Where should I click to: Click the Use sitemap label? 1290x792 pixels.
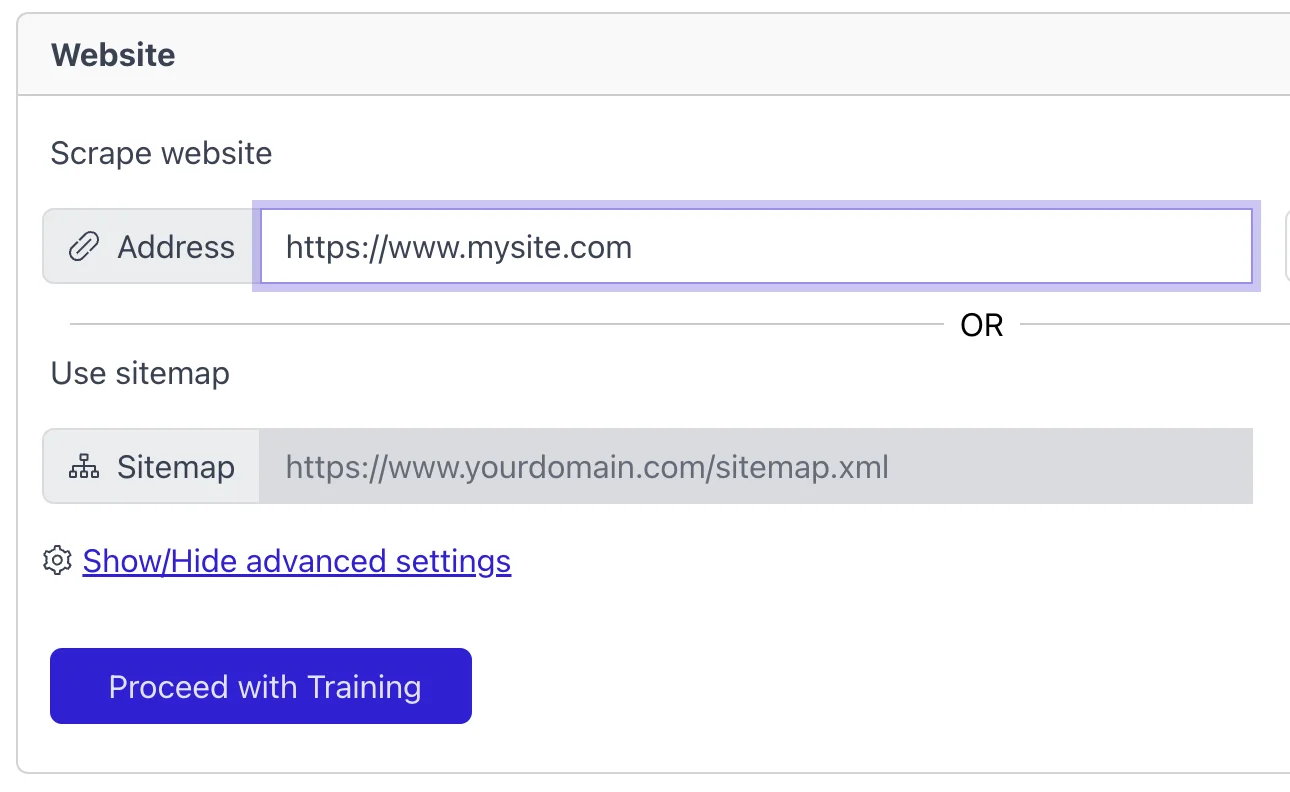(x=140, y=373)
